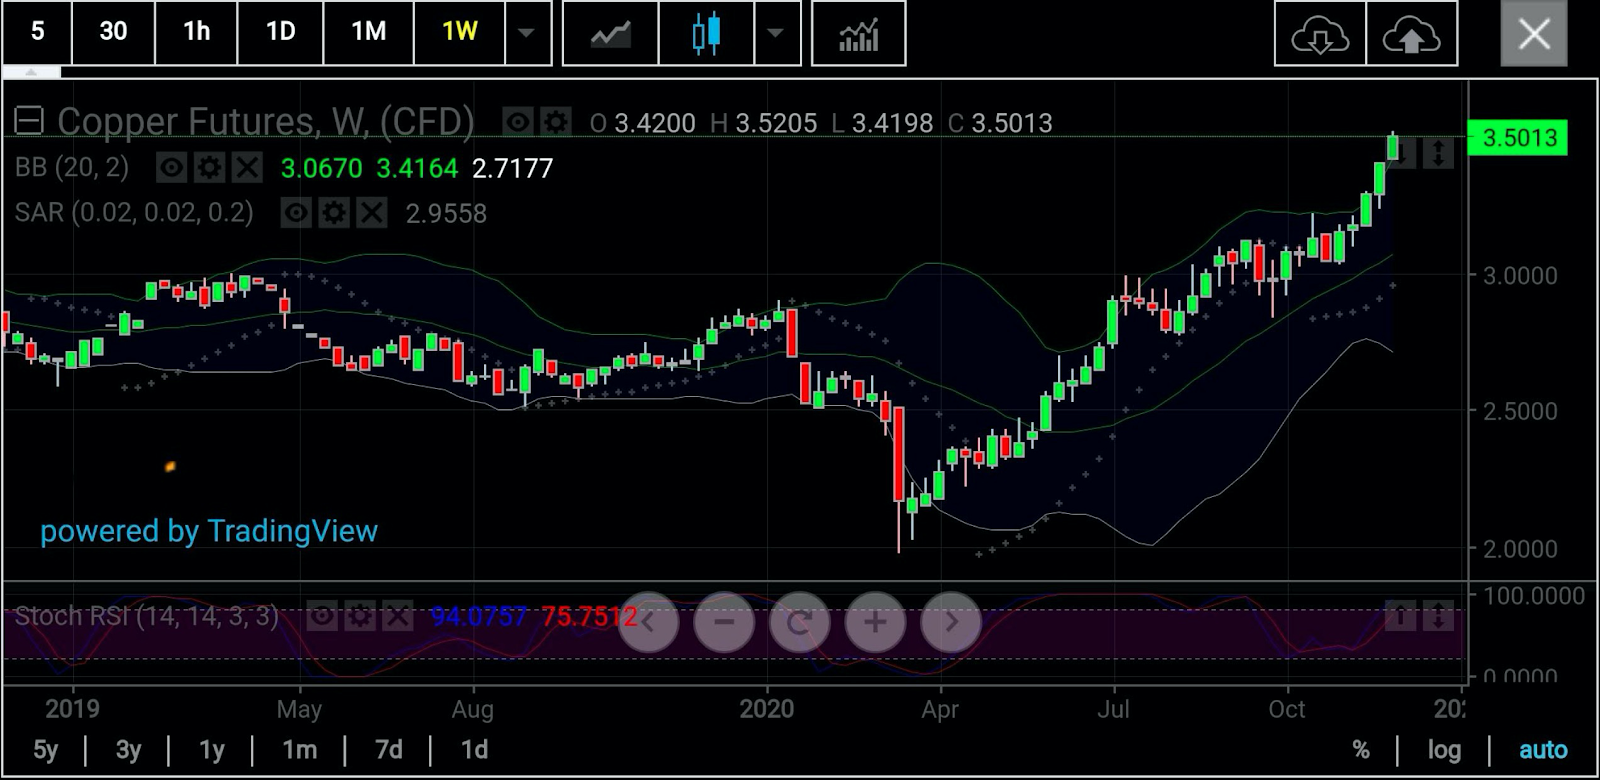The width and height of the screenshot is (1600, 780).
Task: Toggle visibility eye for Stoch RSI
Action: 322,615
